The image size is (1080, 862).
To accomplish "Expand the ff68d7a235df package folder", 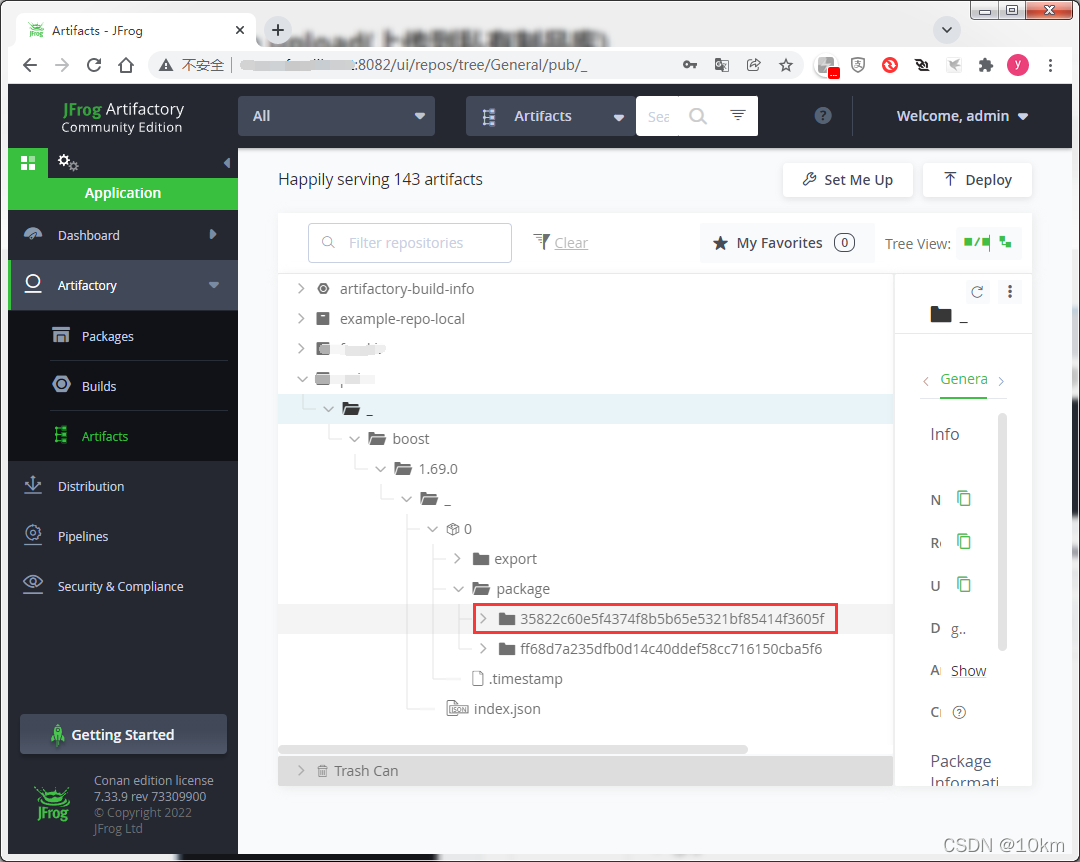I will (x=484, y=649).
